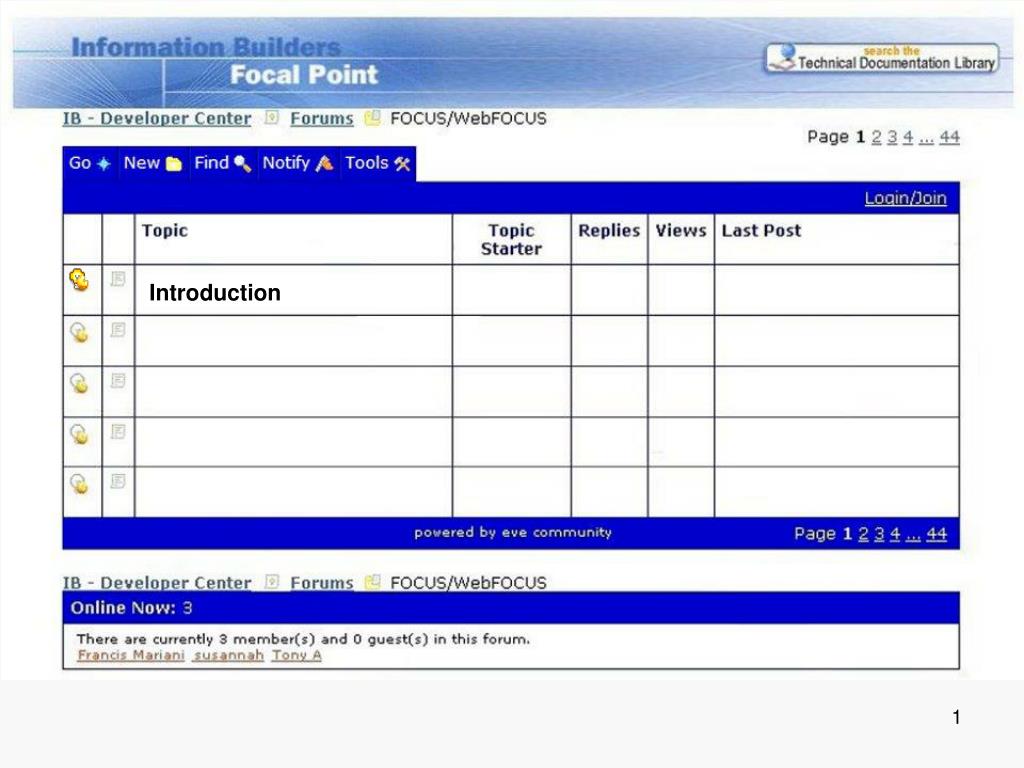1024x768 pixels.
Task: Open the bottom IB - Developer Center breadcrumb
Action: (157, 583)
